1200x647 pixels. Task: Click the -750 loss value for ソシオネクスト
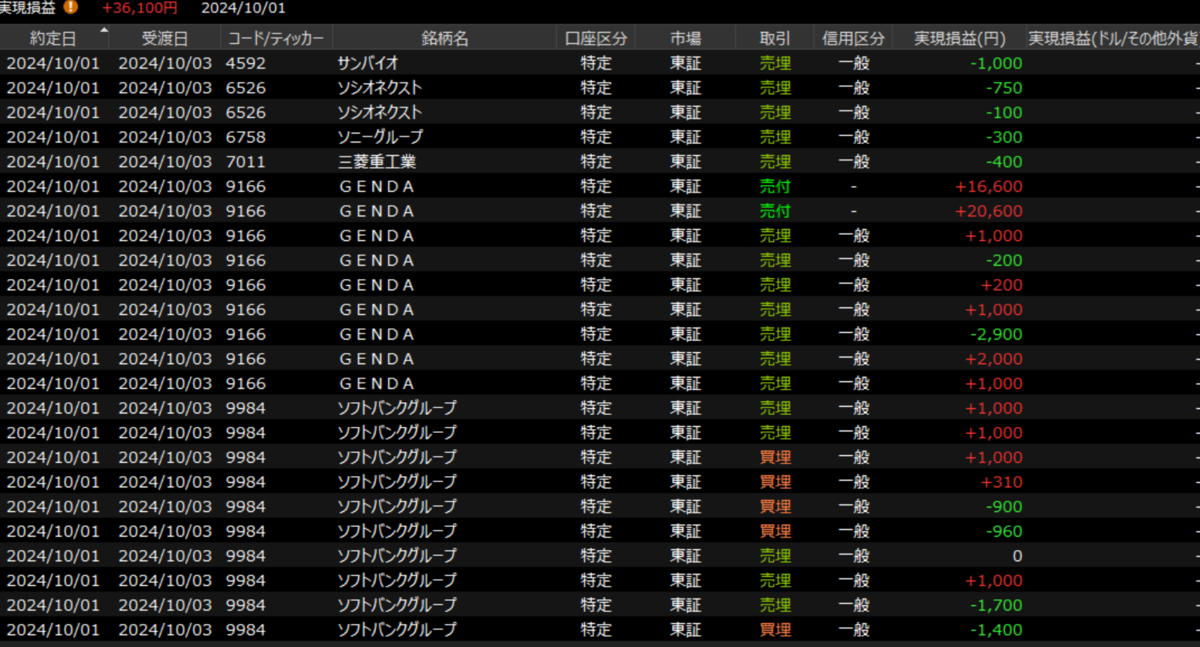pos(1003,88)
